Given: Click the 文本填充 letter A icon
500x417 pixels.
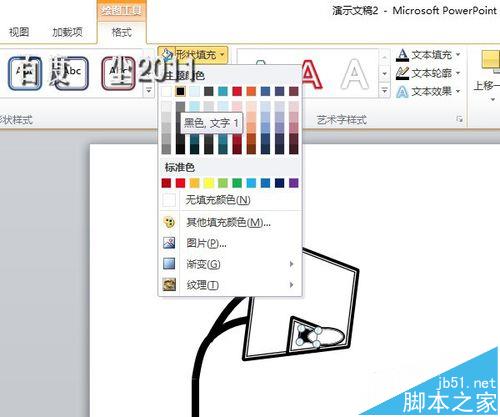Looking at the screenshot, I should point(402,55).
